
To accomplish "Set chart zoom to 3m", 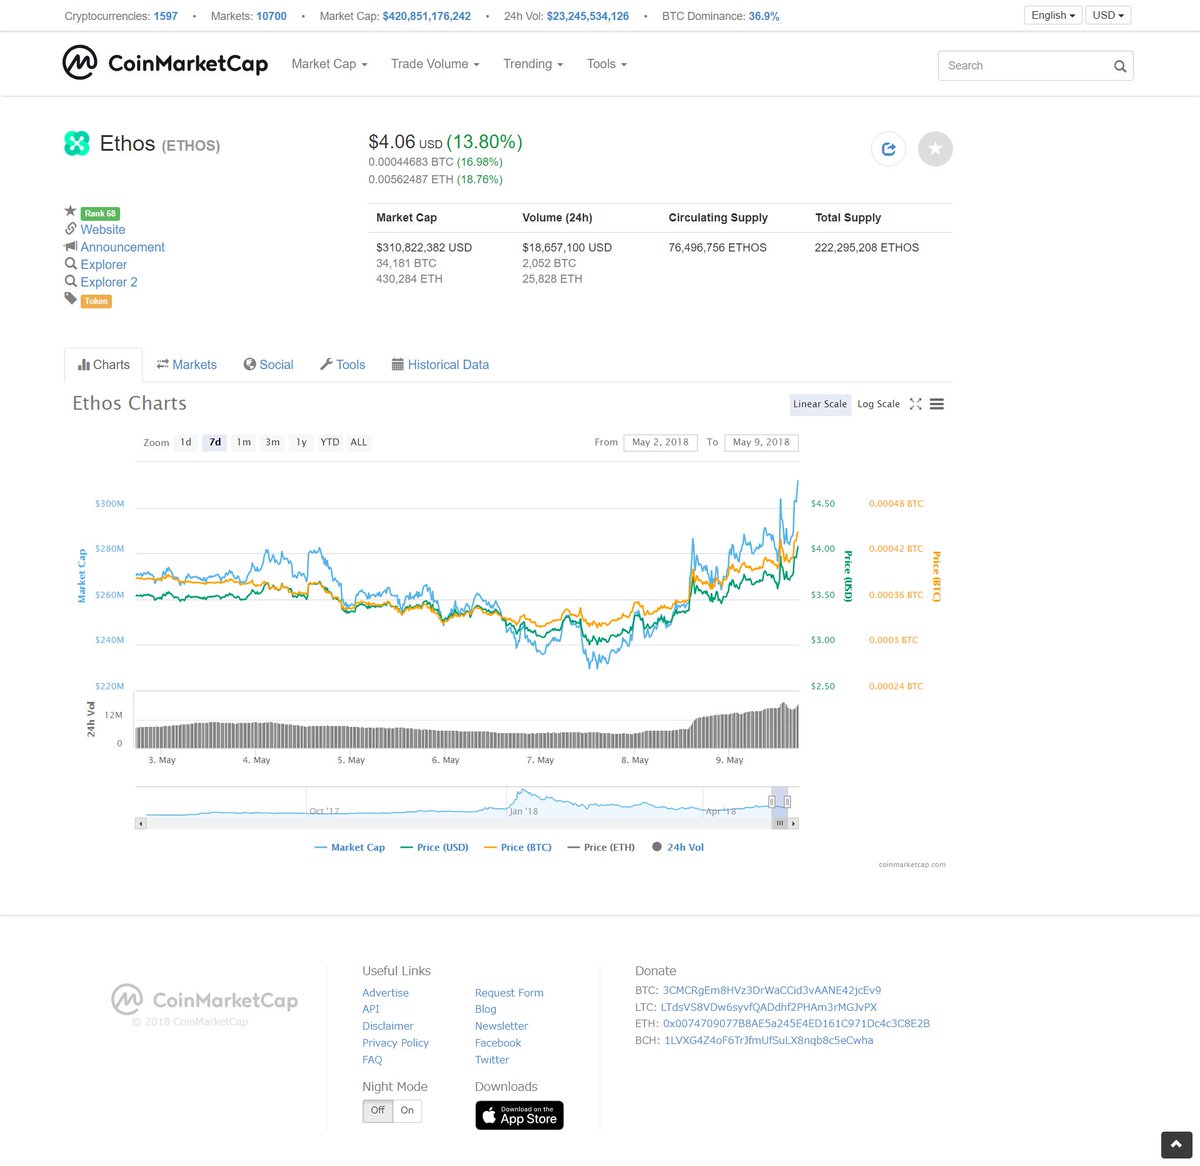I will click(x=272, y=442).
